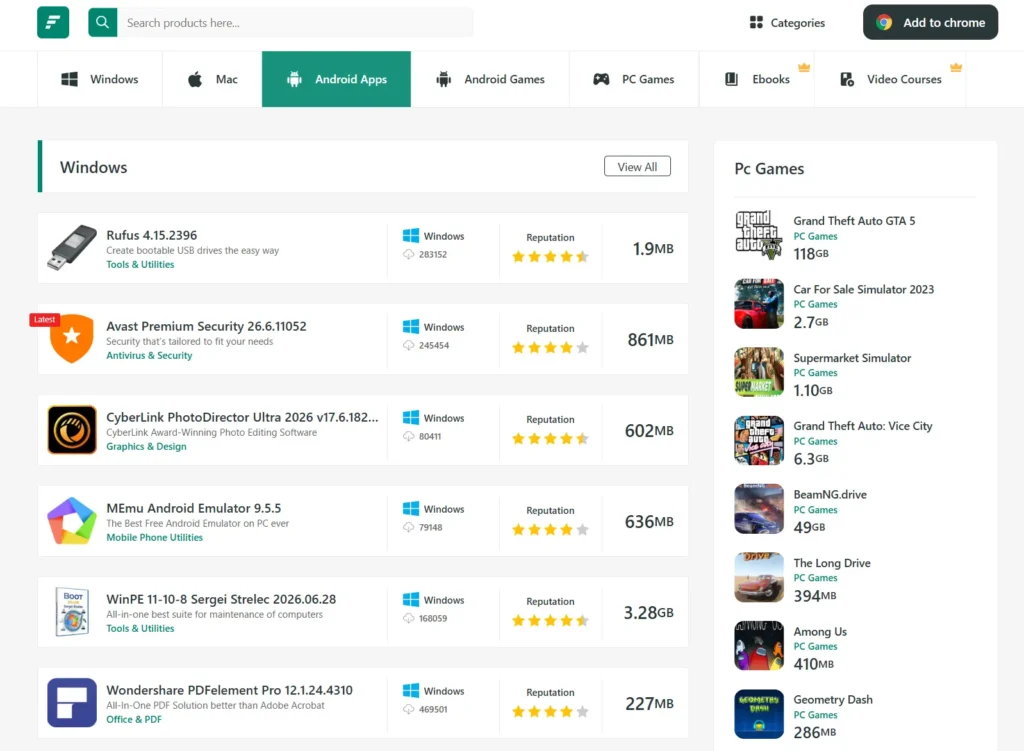Click the green site logo icon
This screenshot has width=1024, height=751.
(53, 22)
